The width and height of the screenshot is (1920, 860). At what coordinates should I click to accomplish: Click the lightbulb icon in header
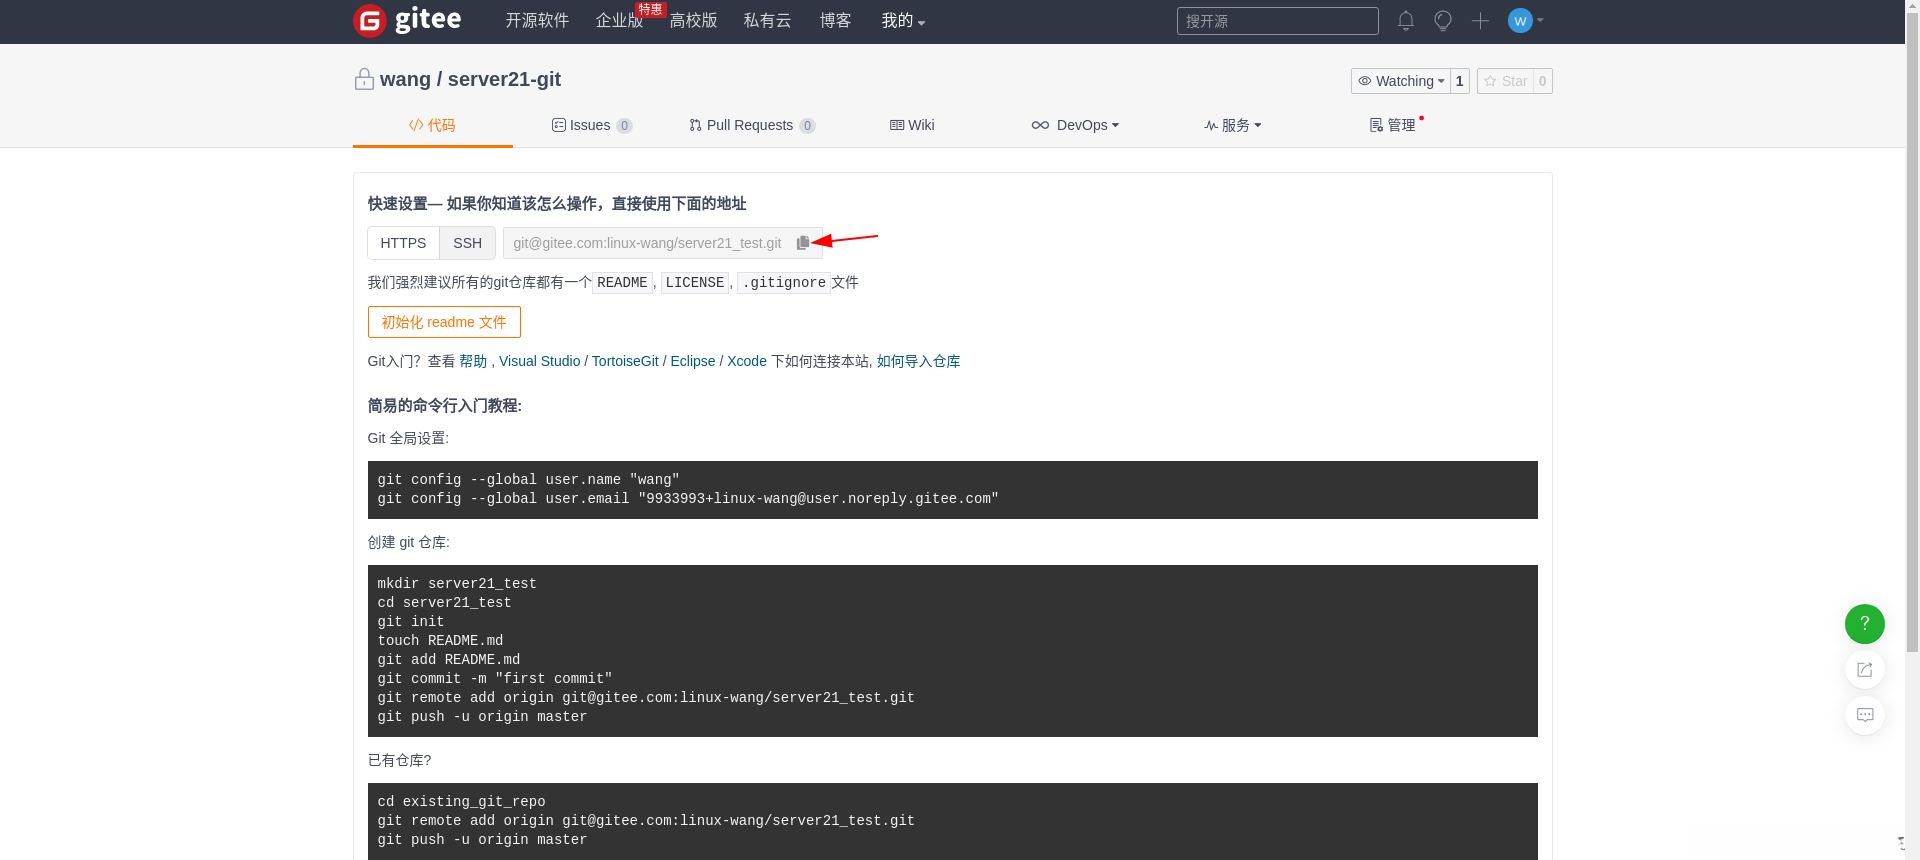pos(1443,21)
